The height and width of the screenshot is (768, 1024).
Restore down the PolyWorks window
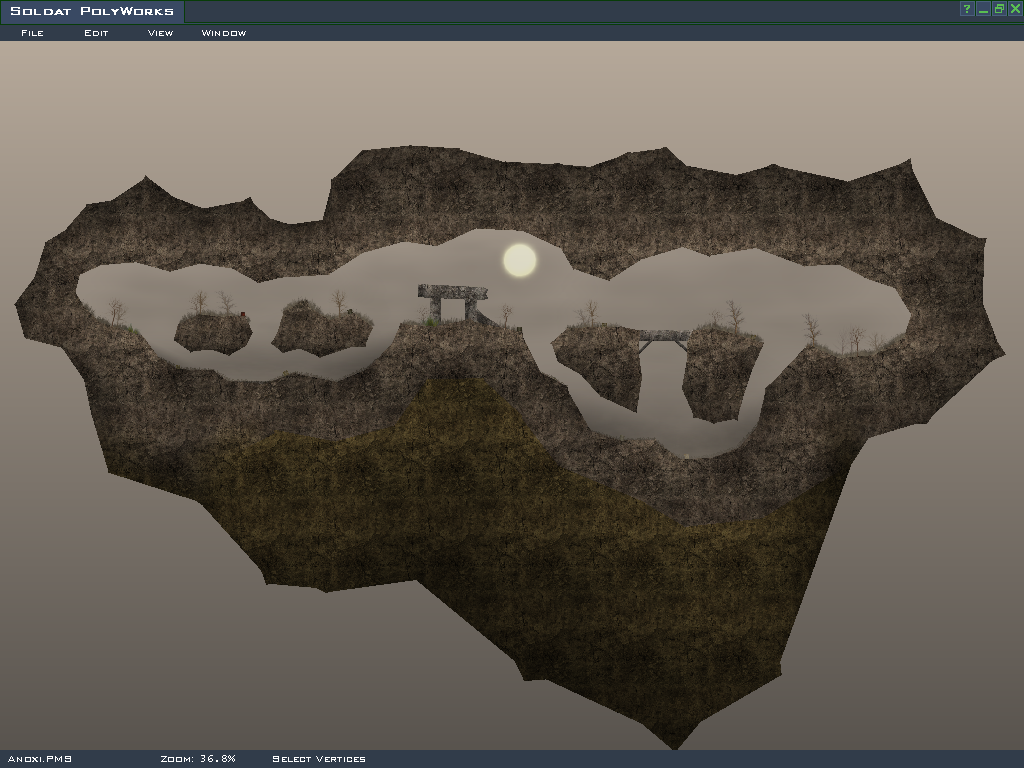pyautogui.click(x=999, y=9)
